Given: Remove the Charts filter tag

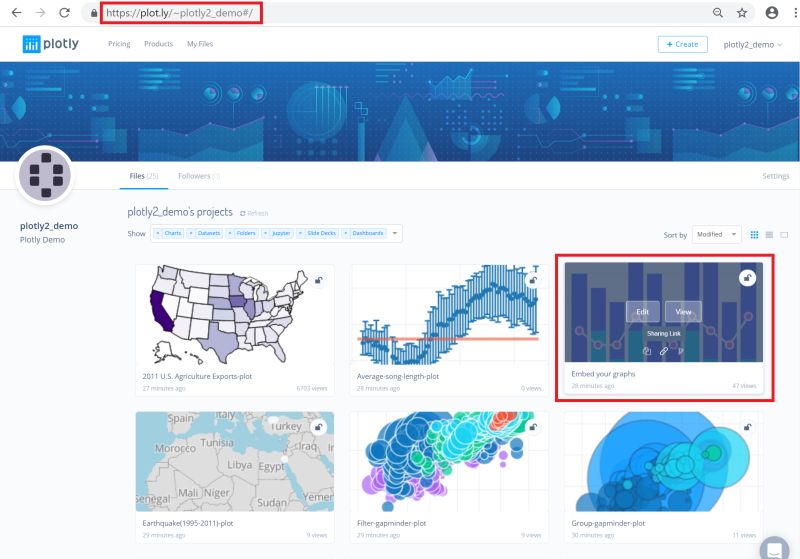Looking at the screenshot, I should [x=158, y=233].
